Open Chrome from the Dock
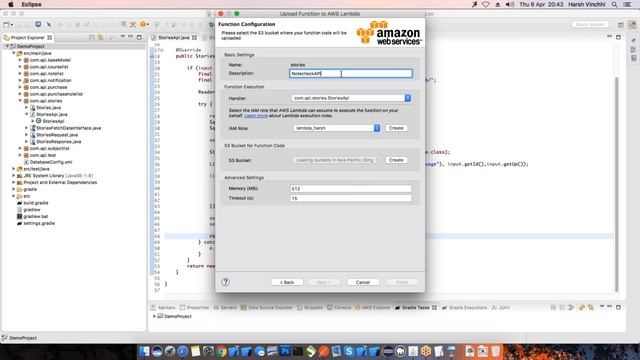Image resolution: width=640 pixels, height=360 pixels. (221, 351)
